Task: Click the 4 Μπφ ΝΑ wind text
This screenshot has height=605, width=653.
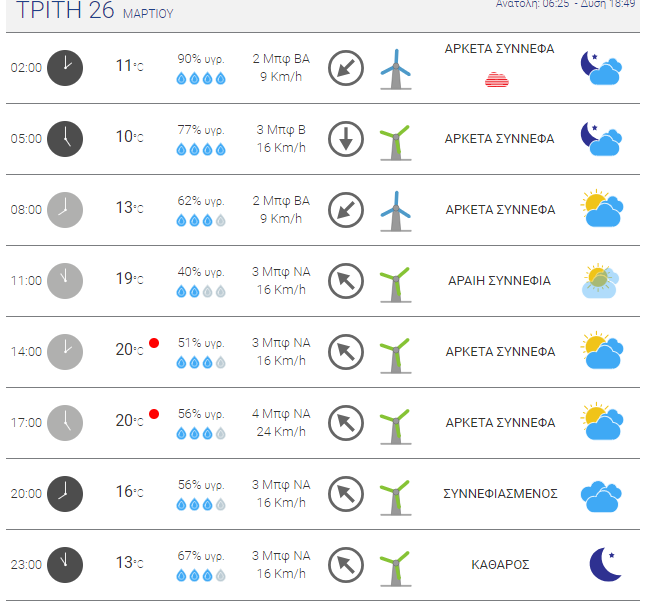Action: [281, 414]
